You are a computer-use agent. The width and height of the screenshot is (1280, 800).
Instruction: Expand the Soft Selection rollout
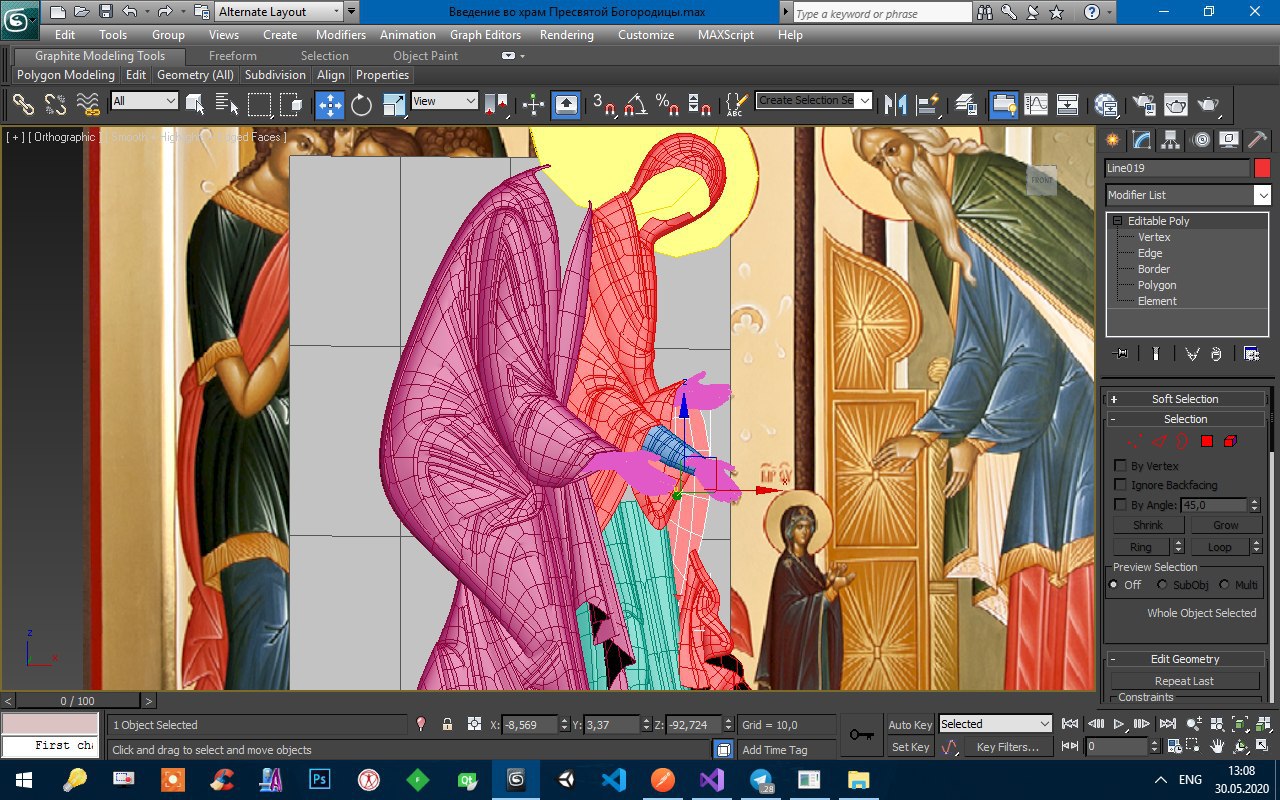click(x=1185, y=399)
